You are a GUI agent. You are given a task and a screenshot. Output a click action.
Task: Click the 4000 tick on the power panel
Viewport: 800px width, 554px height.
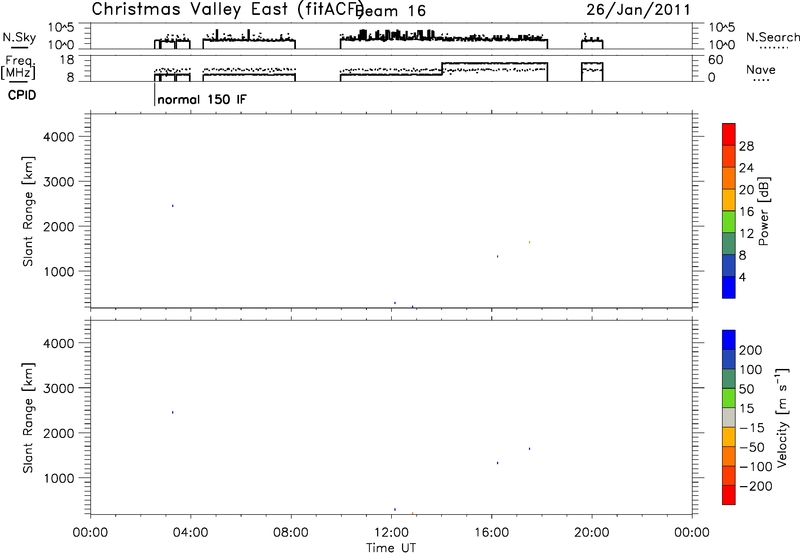click(x=59, y=137)
